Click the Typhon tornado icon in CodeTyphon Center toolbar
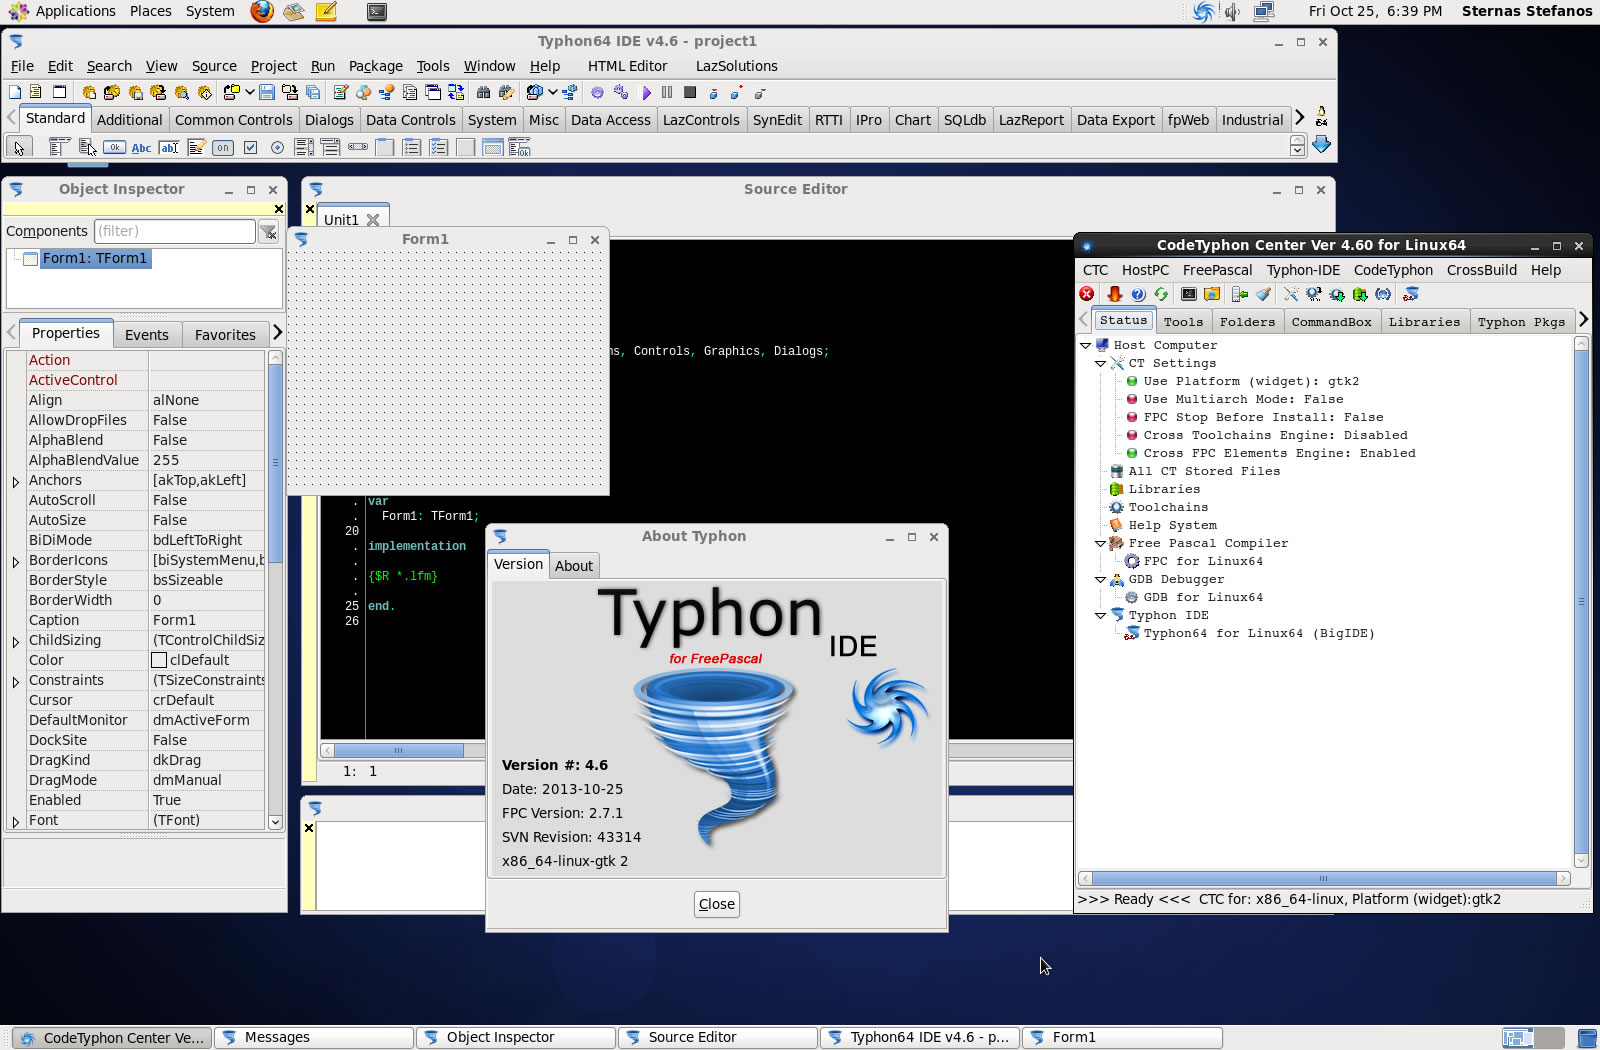 pyautogui.click(x=1411, y=294)
